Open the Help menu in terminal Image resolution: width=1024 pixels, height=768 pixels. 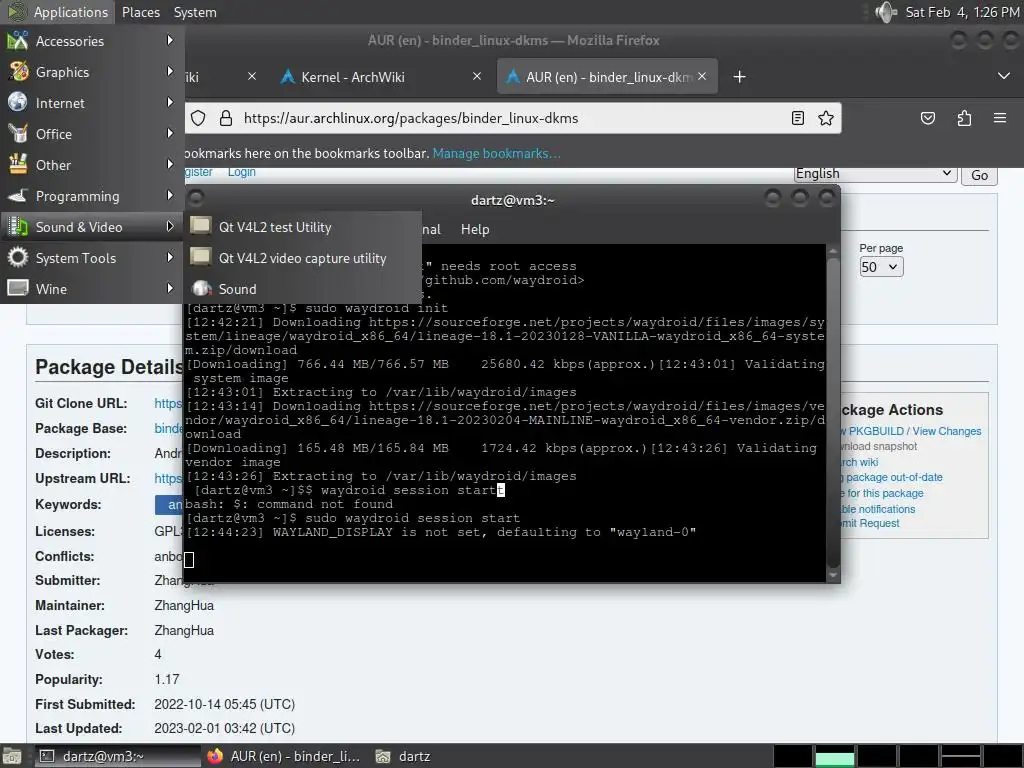[x=475, y=229]
